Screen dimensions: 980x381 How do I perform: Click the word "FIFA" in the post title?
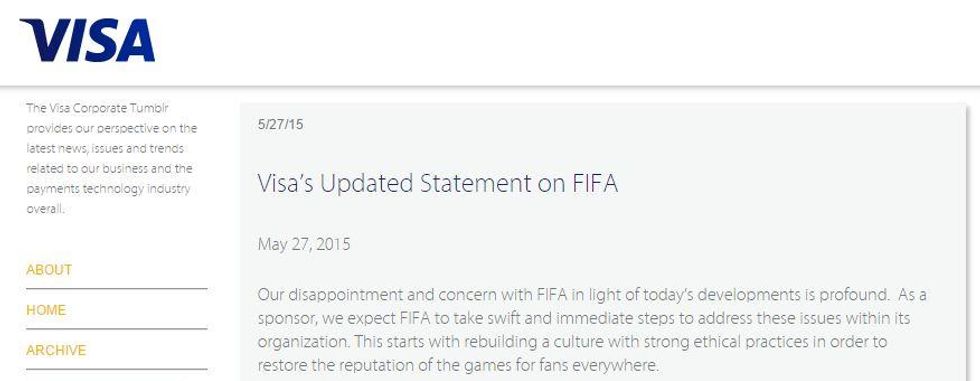click(595, 184)
